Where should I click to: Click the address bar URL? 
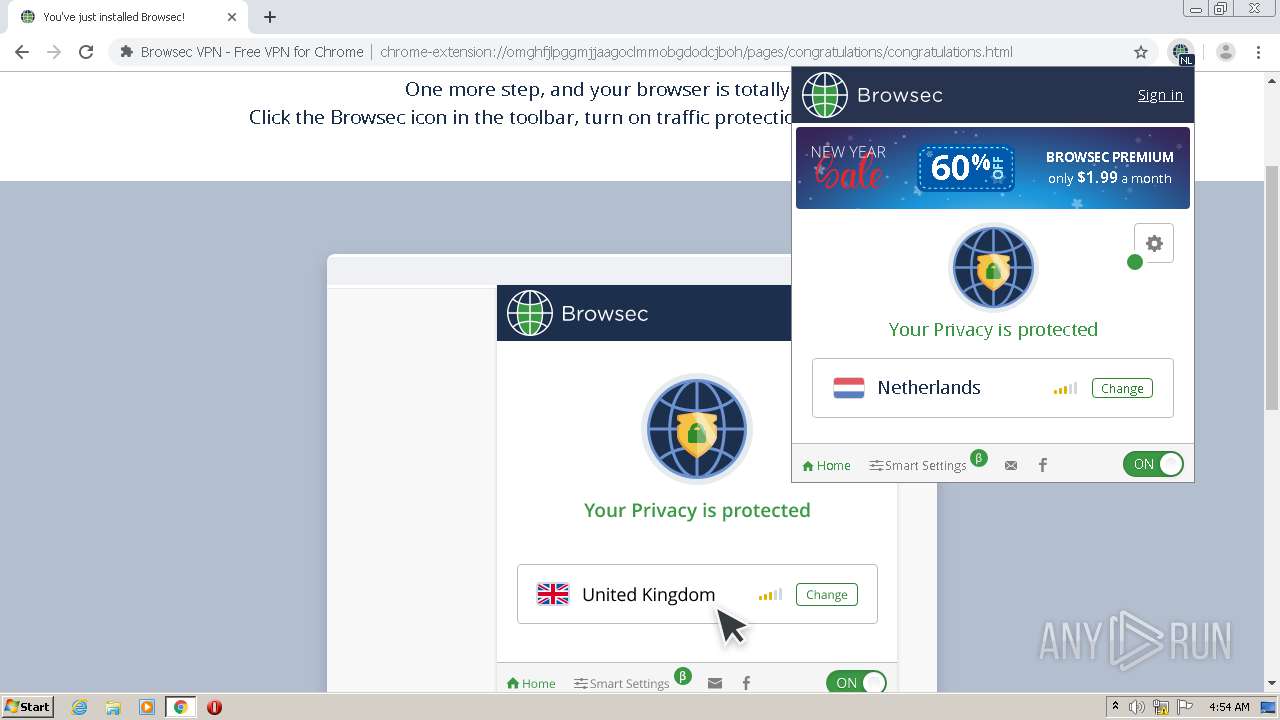click(x=696, y=52)
